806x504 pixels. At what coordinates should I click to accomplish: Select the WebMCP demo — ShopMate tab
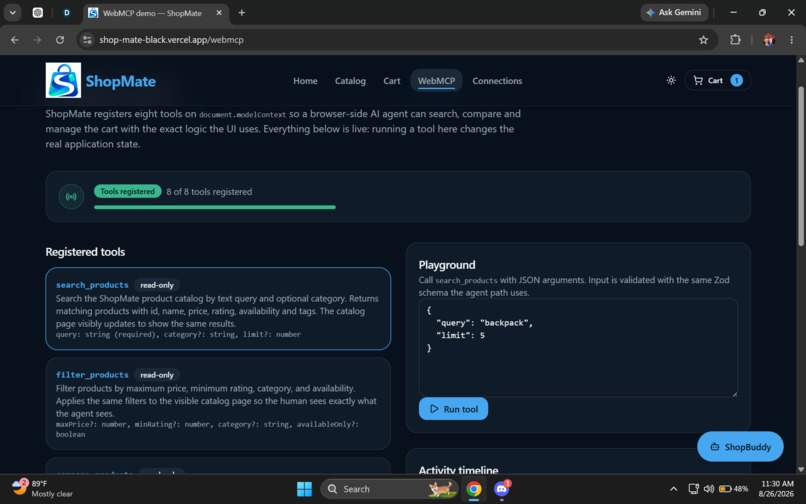tap(156, 13)
